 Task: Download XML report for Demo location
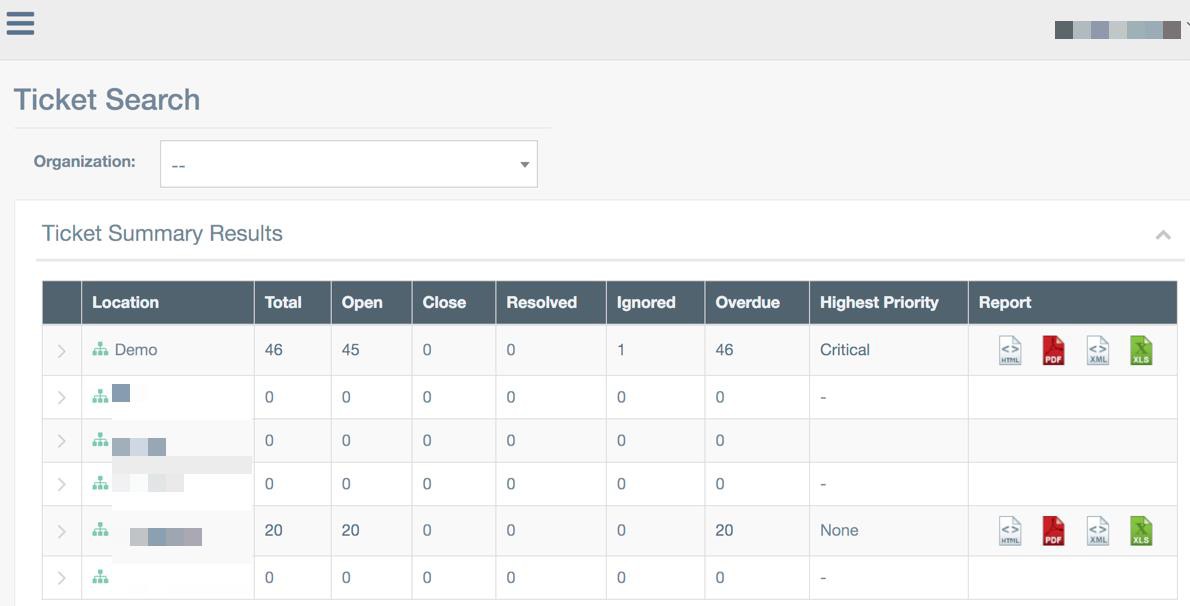tap(1097, 350)
